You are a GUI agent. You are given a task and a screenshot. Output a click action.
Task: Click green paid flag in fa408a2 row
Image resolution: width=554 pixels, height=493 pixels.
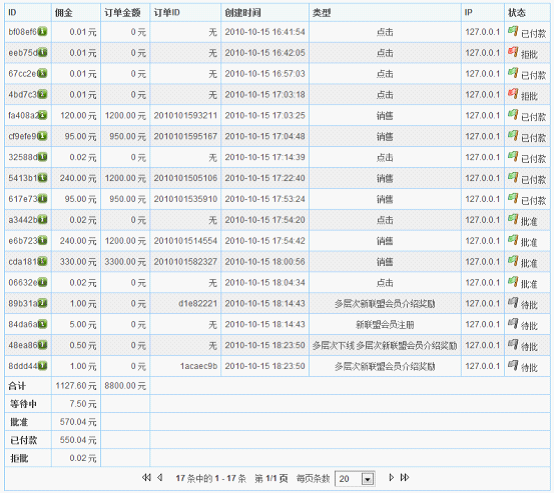coord(513,114)
